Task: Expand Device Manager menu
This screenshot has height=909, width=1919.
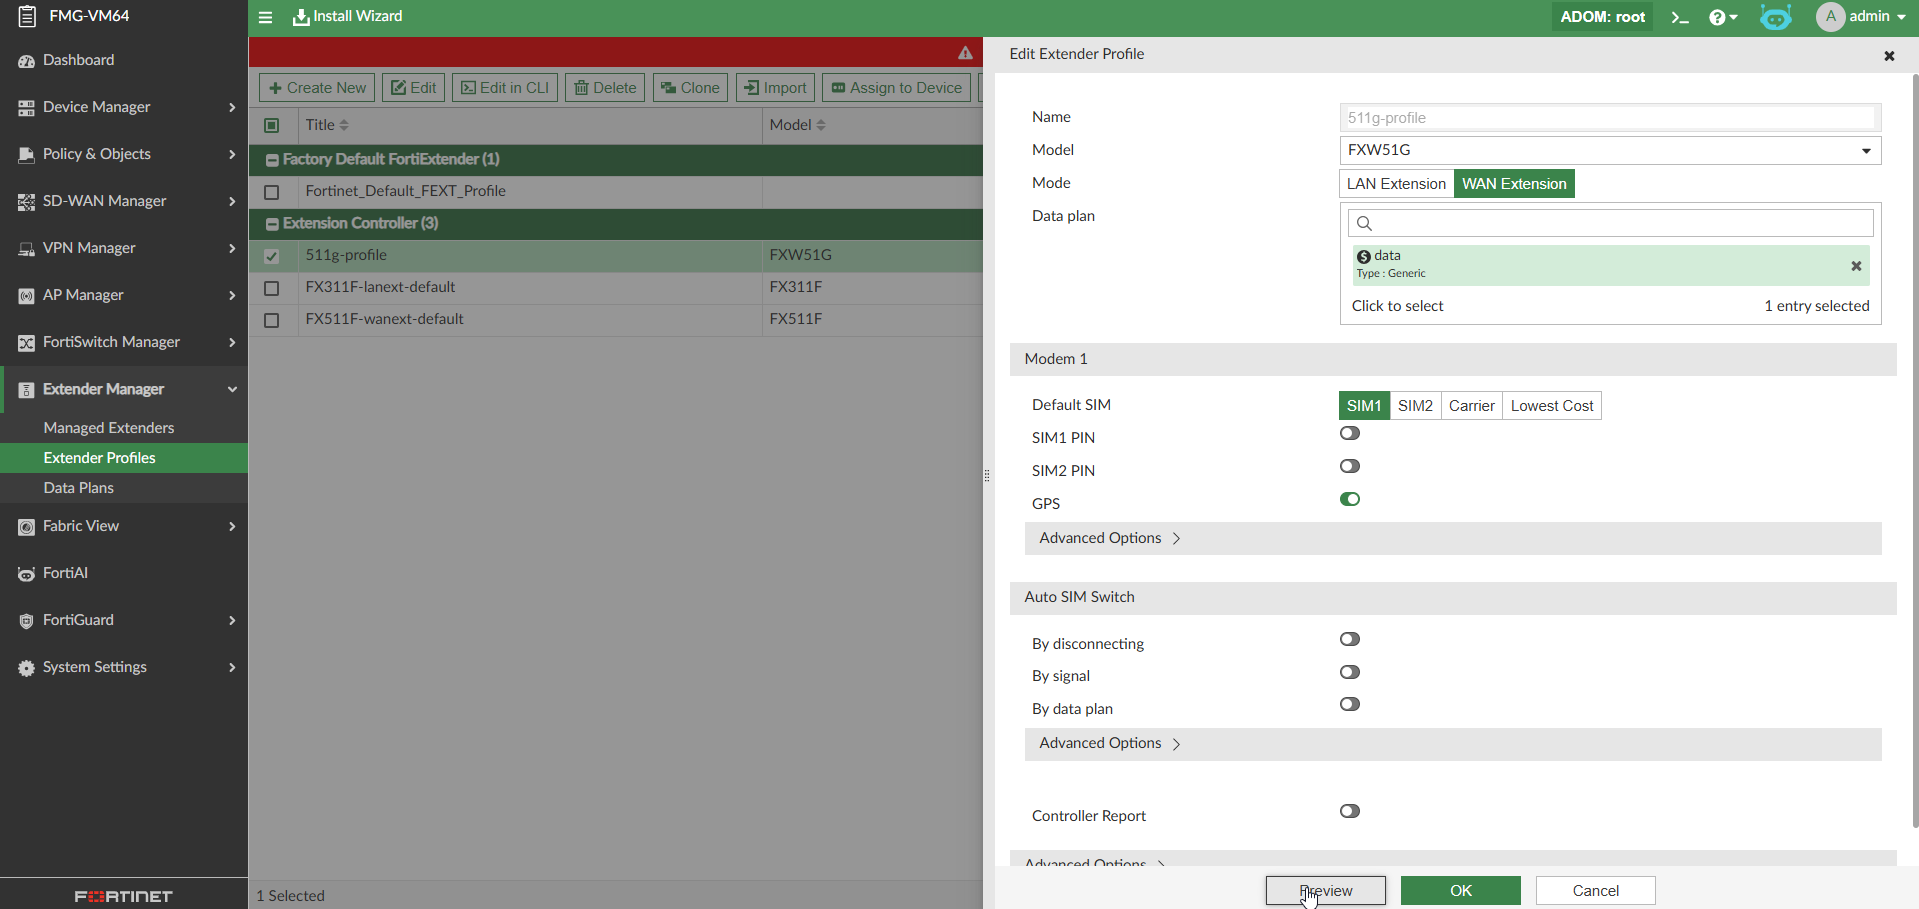Action: [x=124, y=107]
